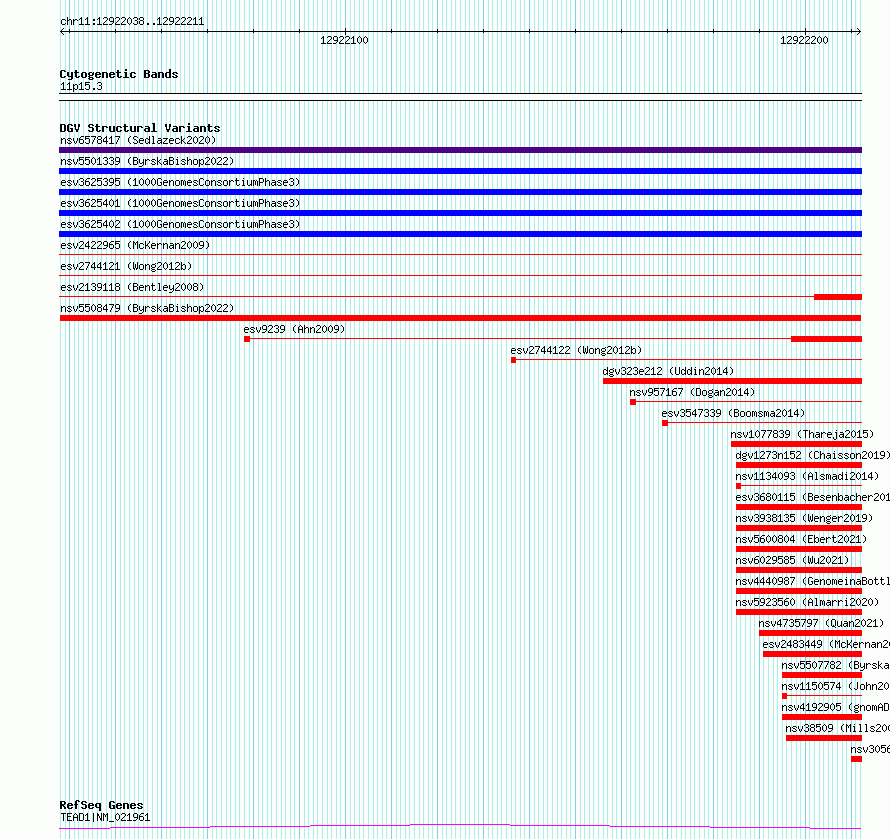Click the magenta TEAD1 gene line
The width and height of the screenshot is (890, 839).
coord(460,826)
